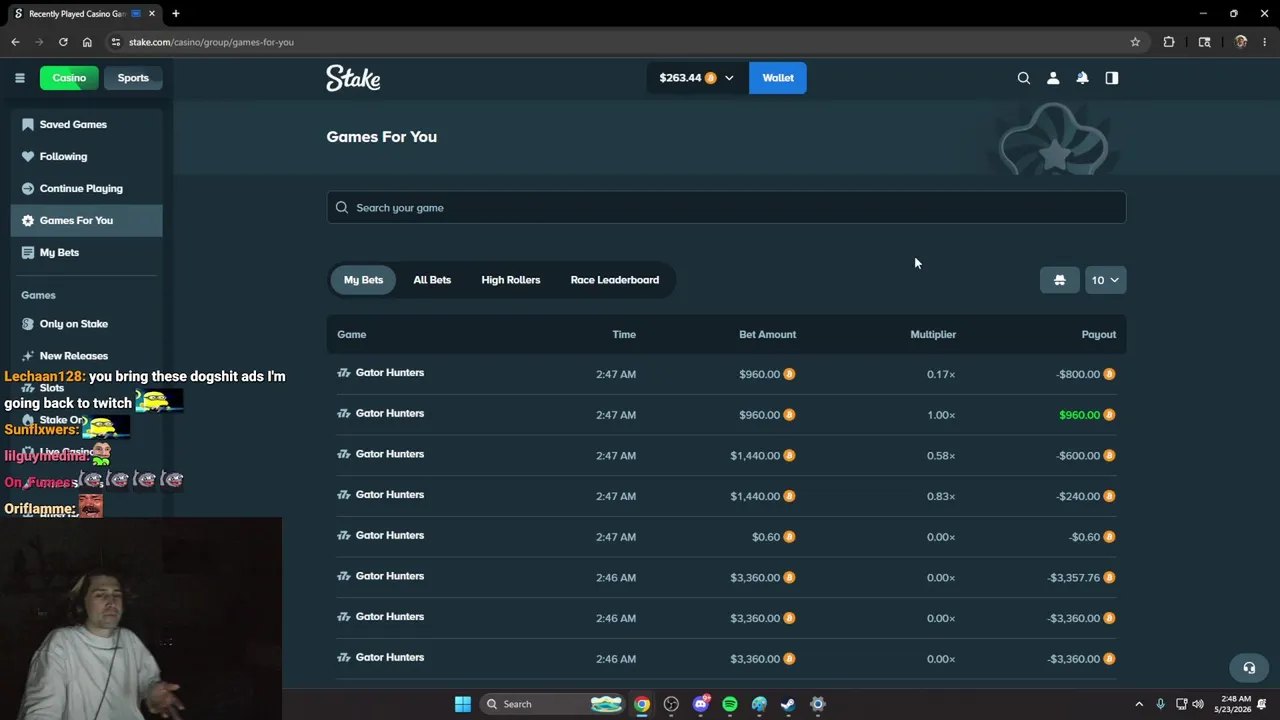Open the Windows notification bell
The height and width of the screenshot is (720, 1280).
coord(1264,704)
